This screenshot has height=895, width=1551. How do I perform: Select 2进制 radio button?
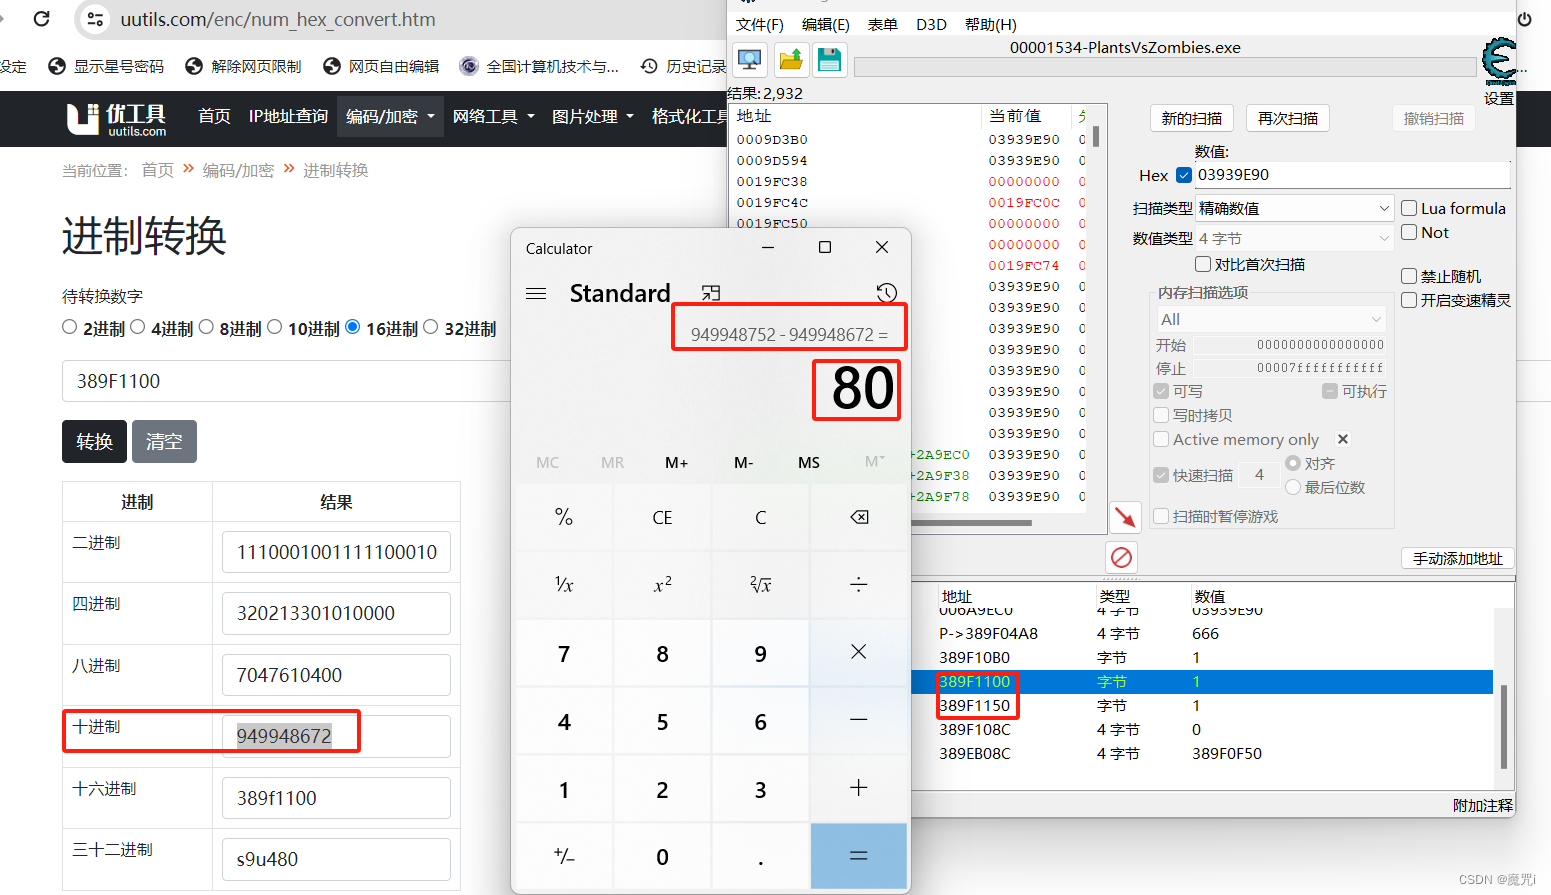coord(69,327)
